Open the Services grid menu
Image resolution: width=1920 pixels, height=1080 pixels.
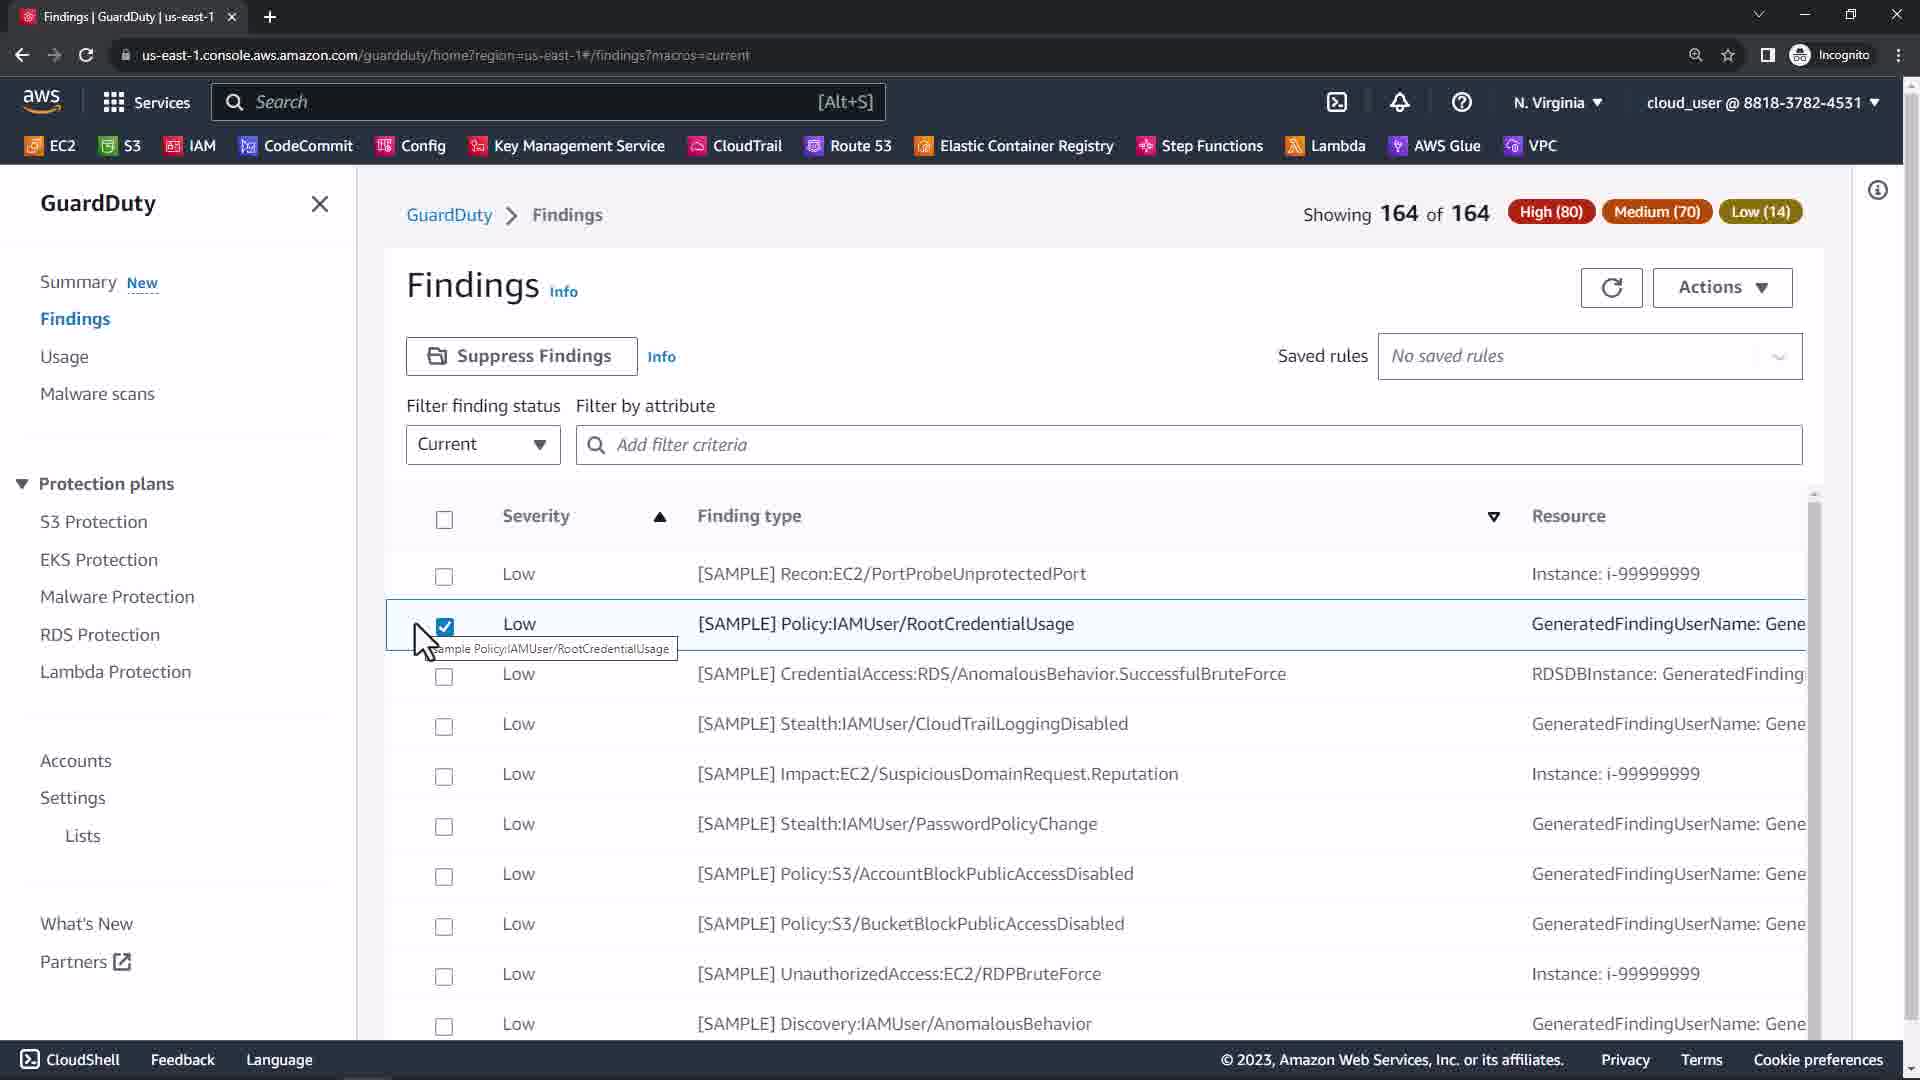146,102
